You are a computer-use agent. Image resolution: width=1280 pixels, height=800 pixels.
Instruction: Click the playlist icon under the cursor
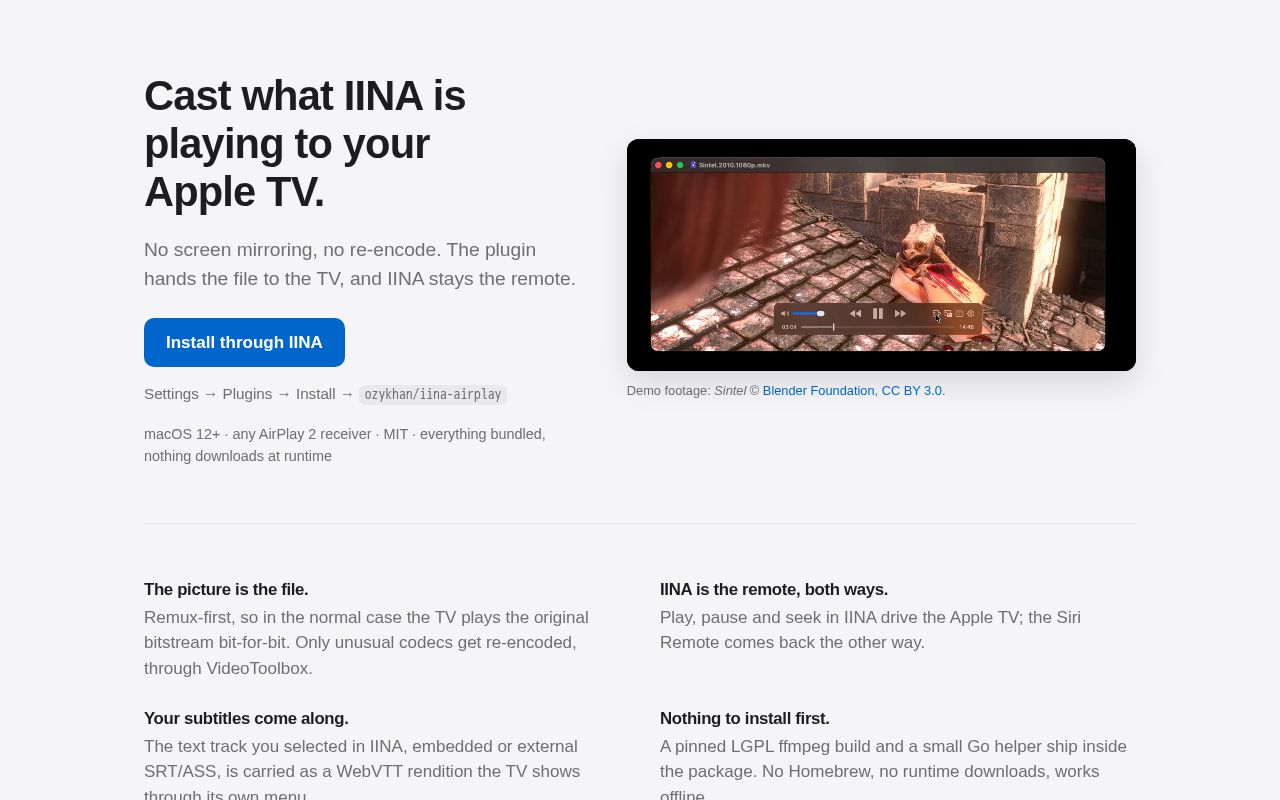pos(937,314)
